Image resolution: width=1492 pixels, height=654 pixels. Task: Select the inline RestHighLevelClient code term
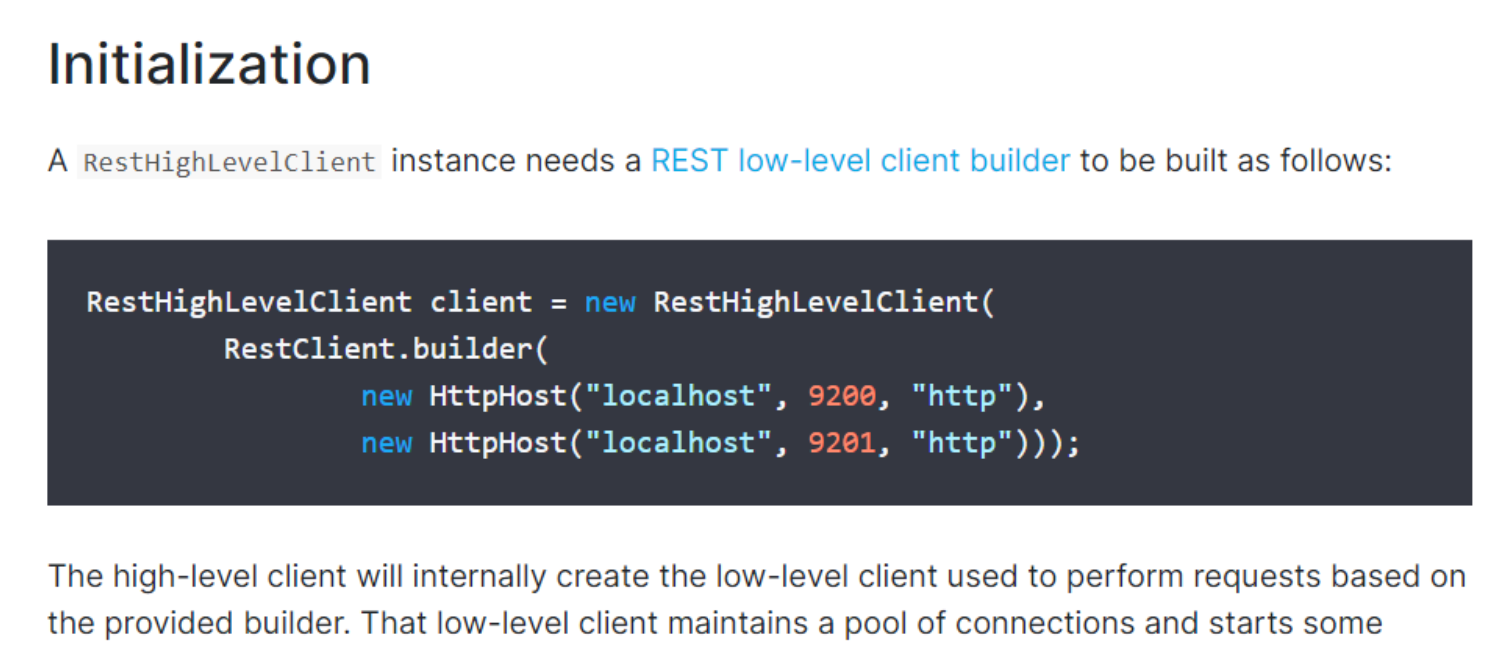coord(229,162)
